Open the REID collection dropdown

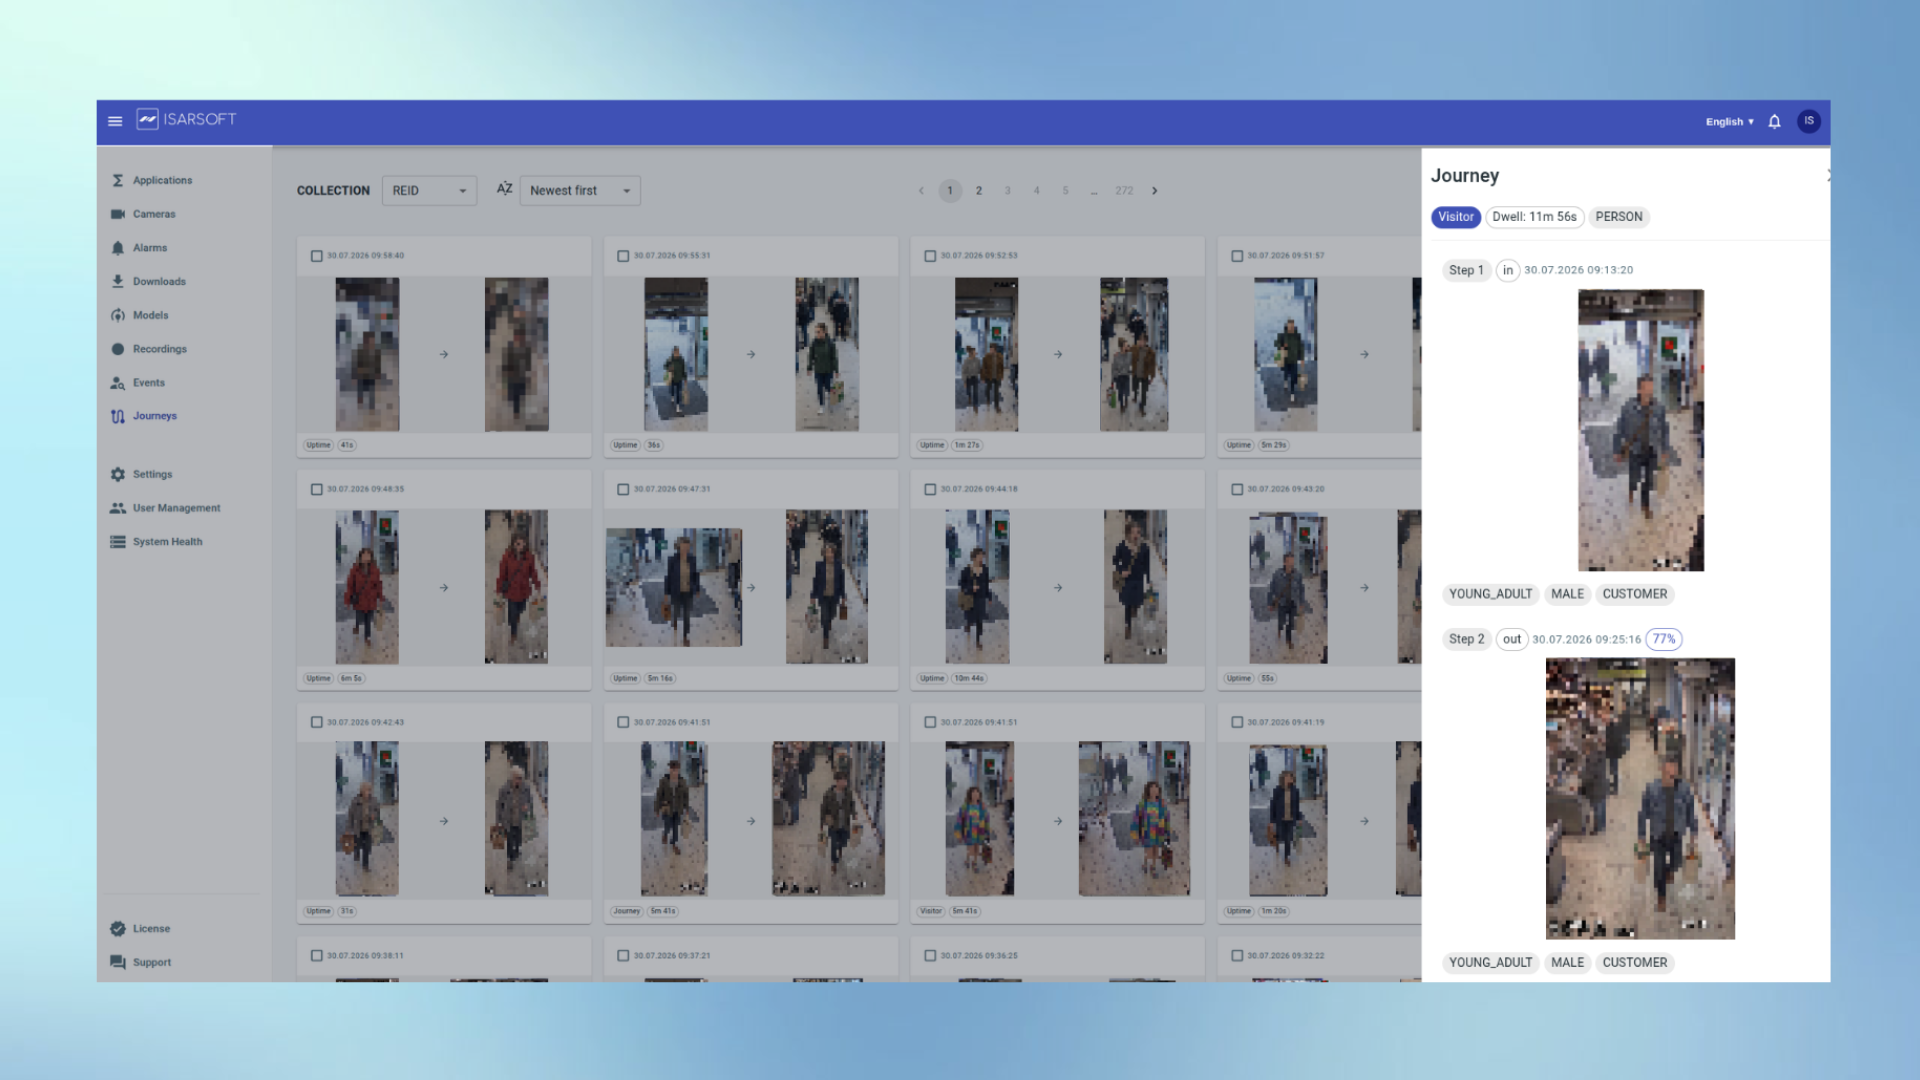[x=429, y=191]
